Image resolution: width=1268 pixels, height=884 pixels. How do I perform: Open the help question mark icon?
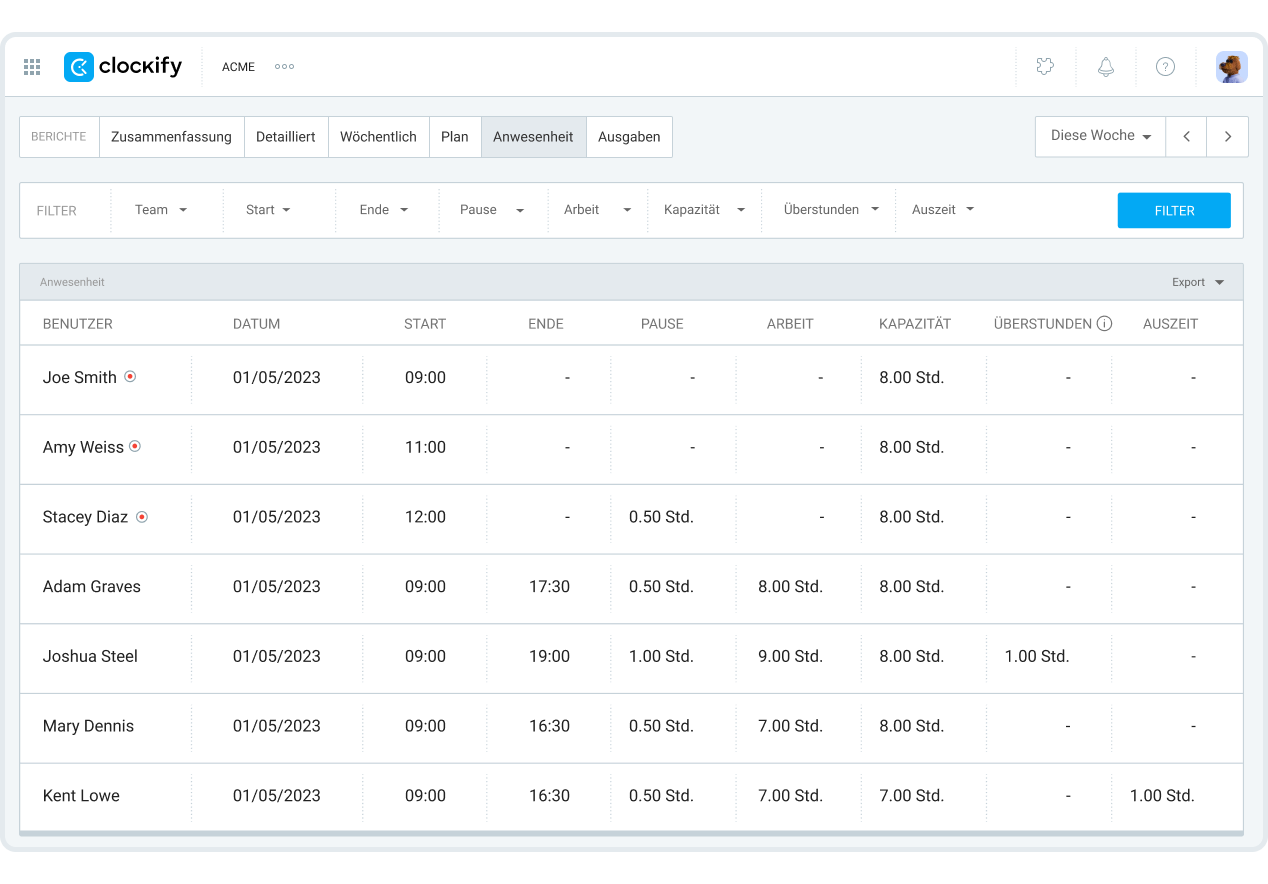pos(1165,67)
